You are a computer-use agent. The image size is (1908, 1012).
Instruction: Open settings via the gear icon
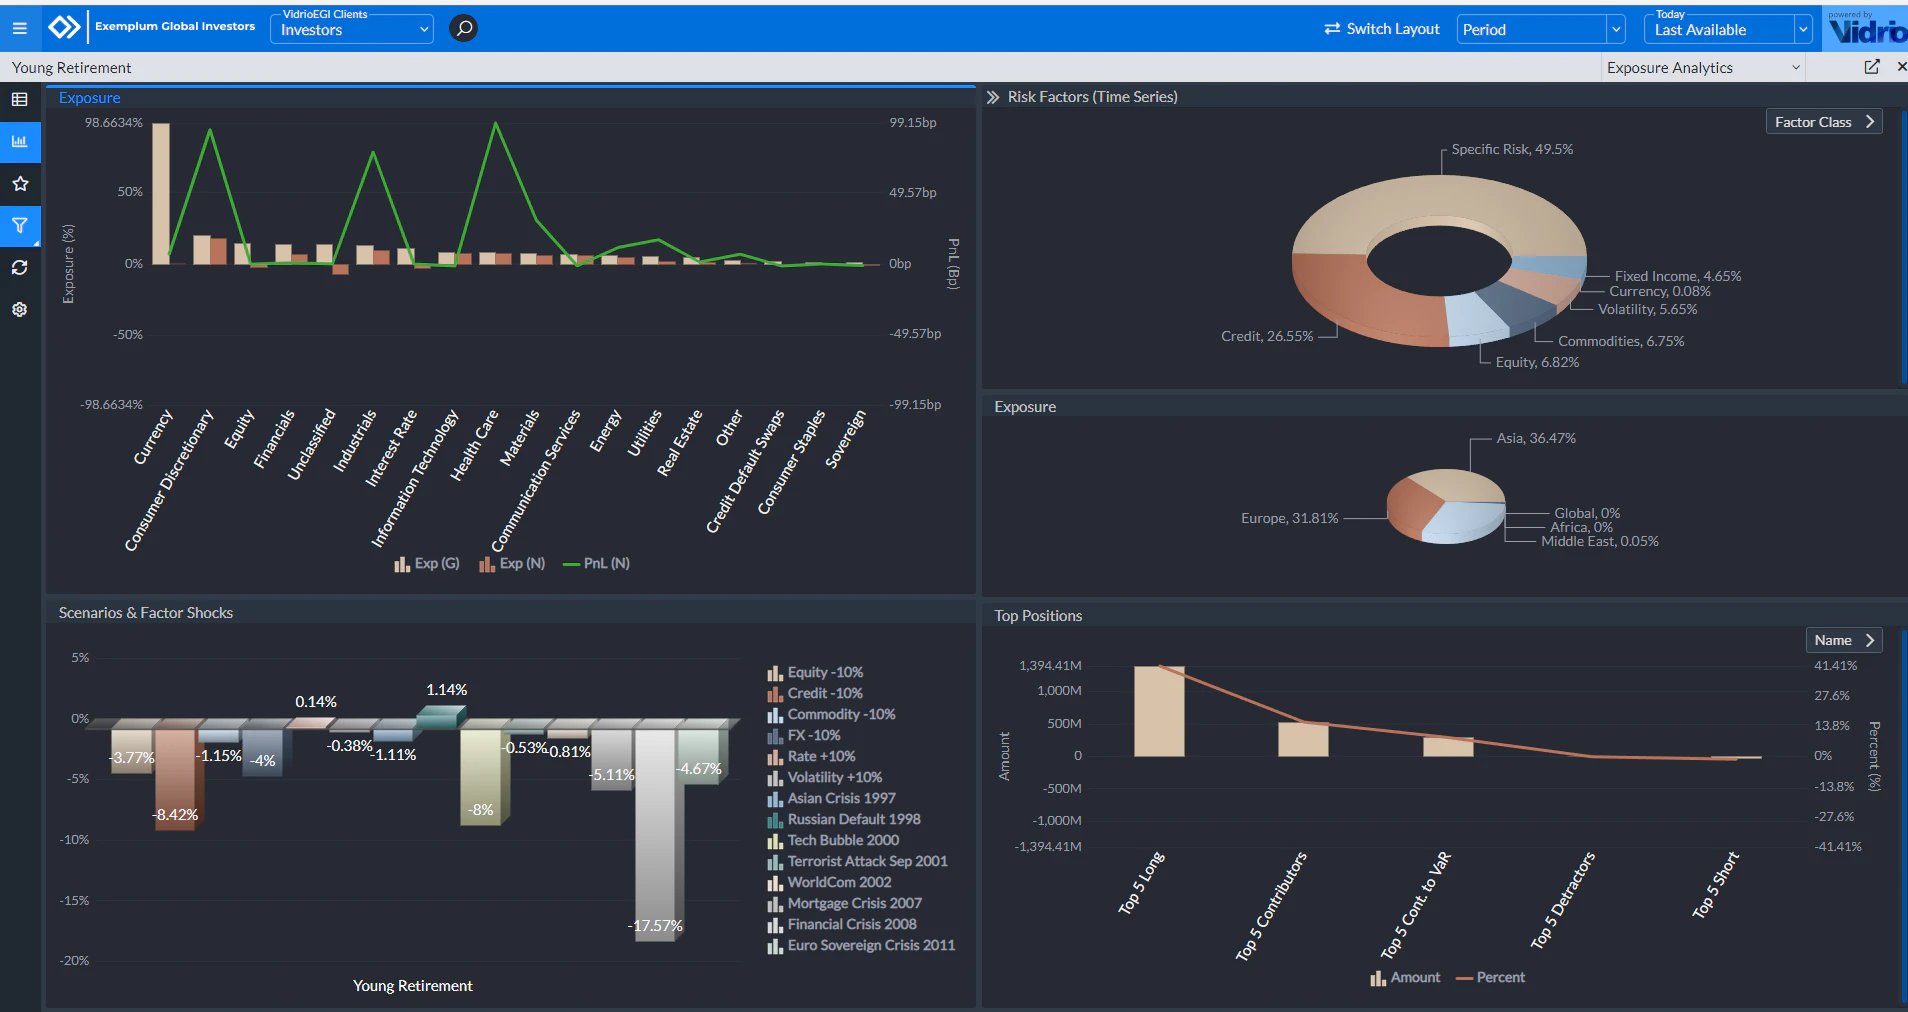pyautogui.click(x=19, y=309)
